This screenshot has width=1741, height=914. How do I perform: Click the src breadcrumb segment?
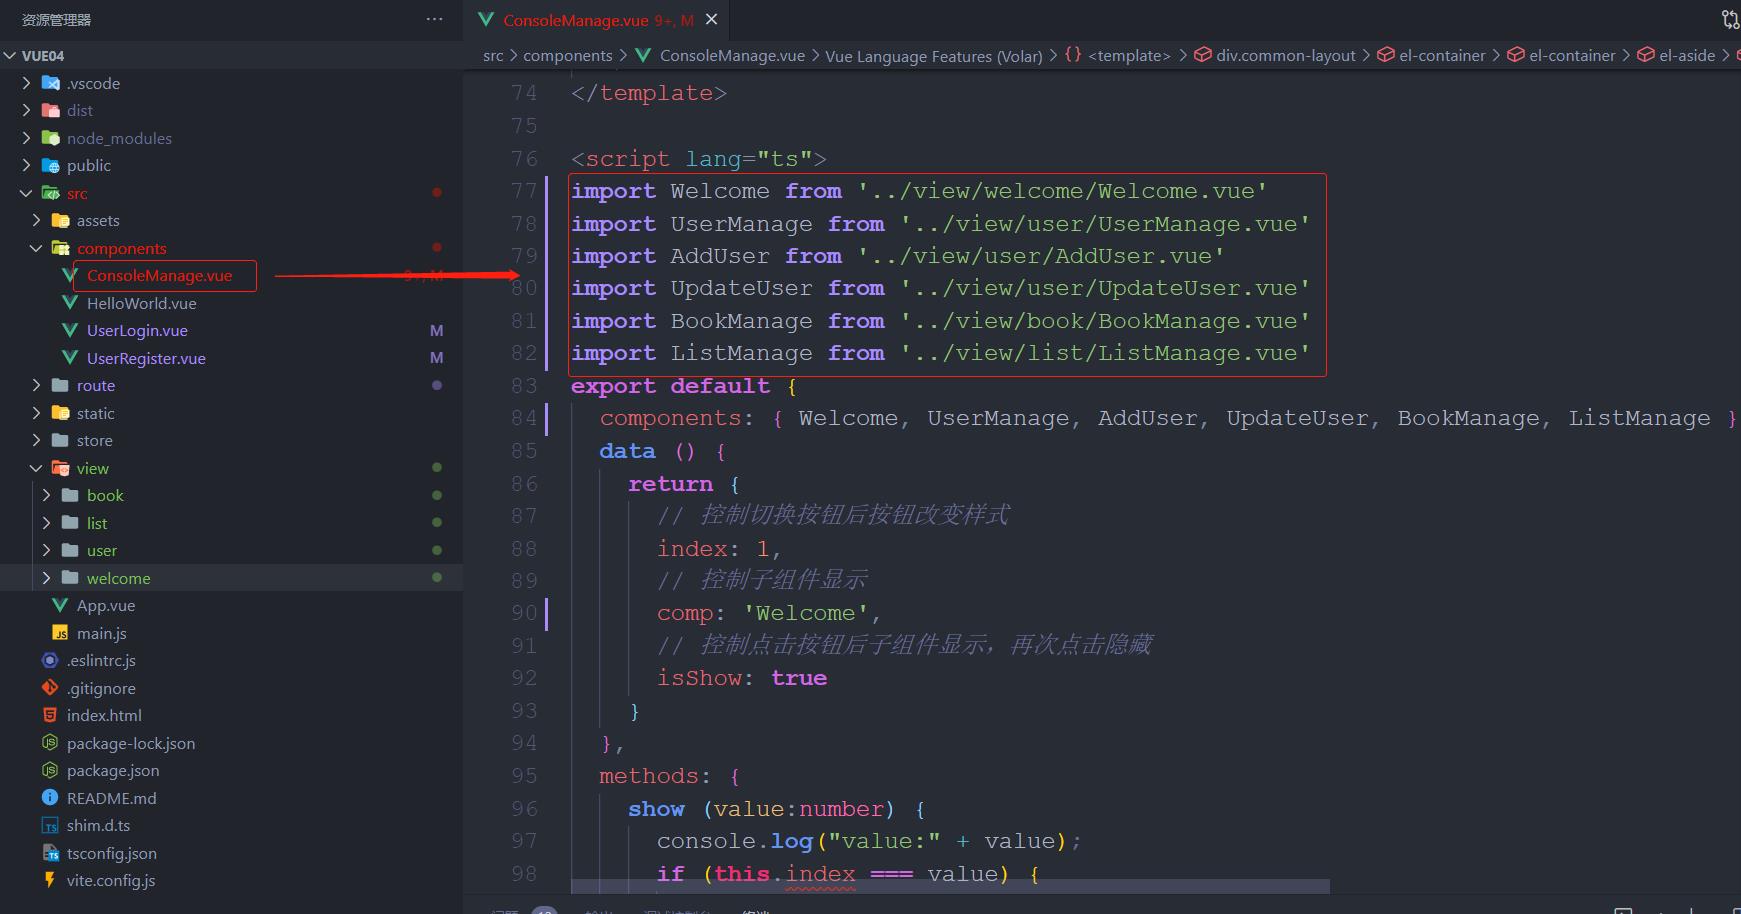click(x=493, y=56)
